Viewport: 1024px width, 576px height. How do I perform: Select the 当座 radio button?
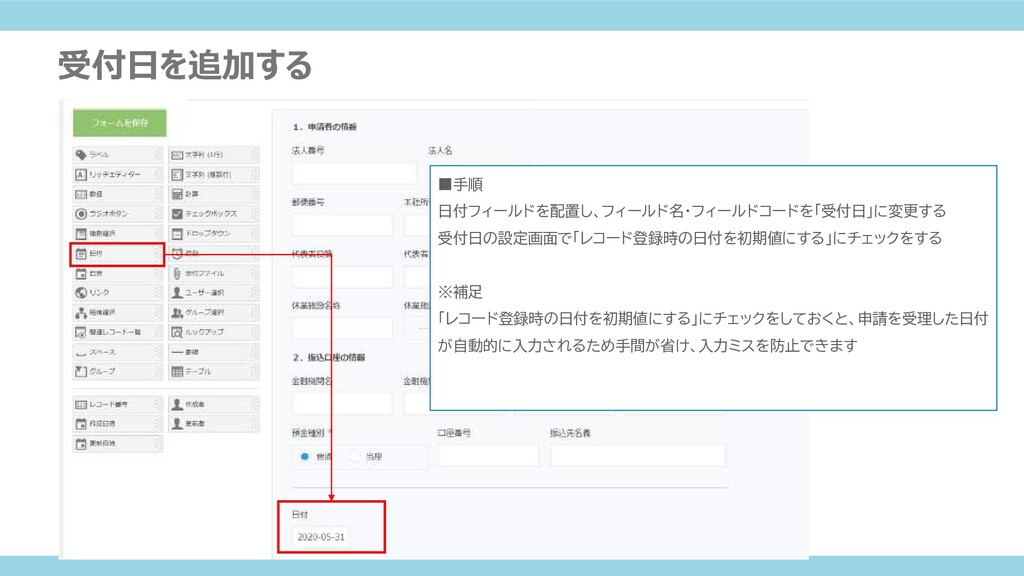pyautogui.click(x=355, y=456)
